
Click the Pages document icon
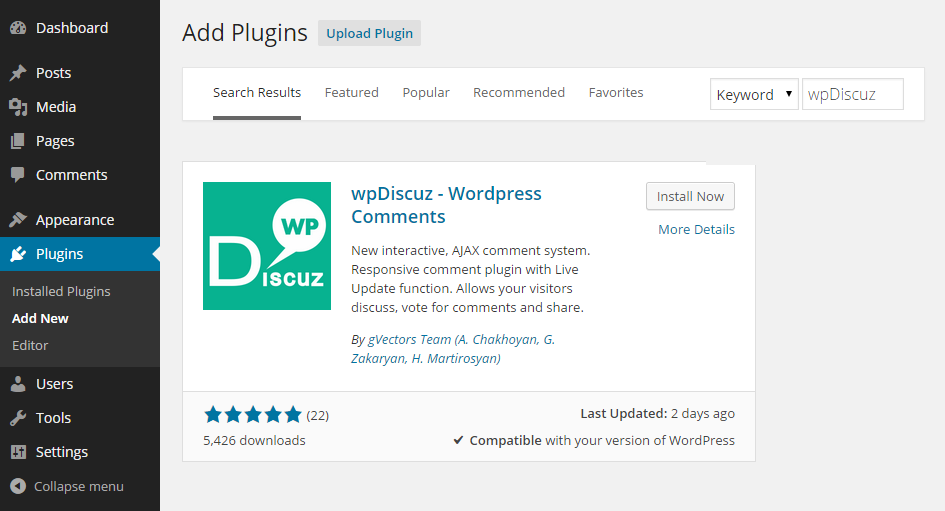pos(18,141)
